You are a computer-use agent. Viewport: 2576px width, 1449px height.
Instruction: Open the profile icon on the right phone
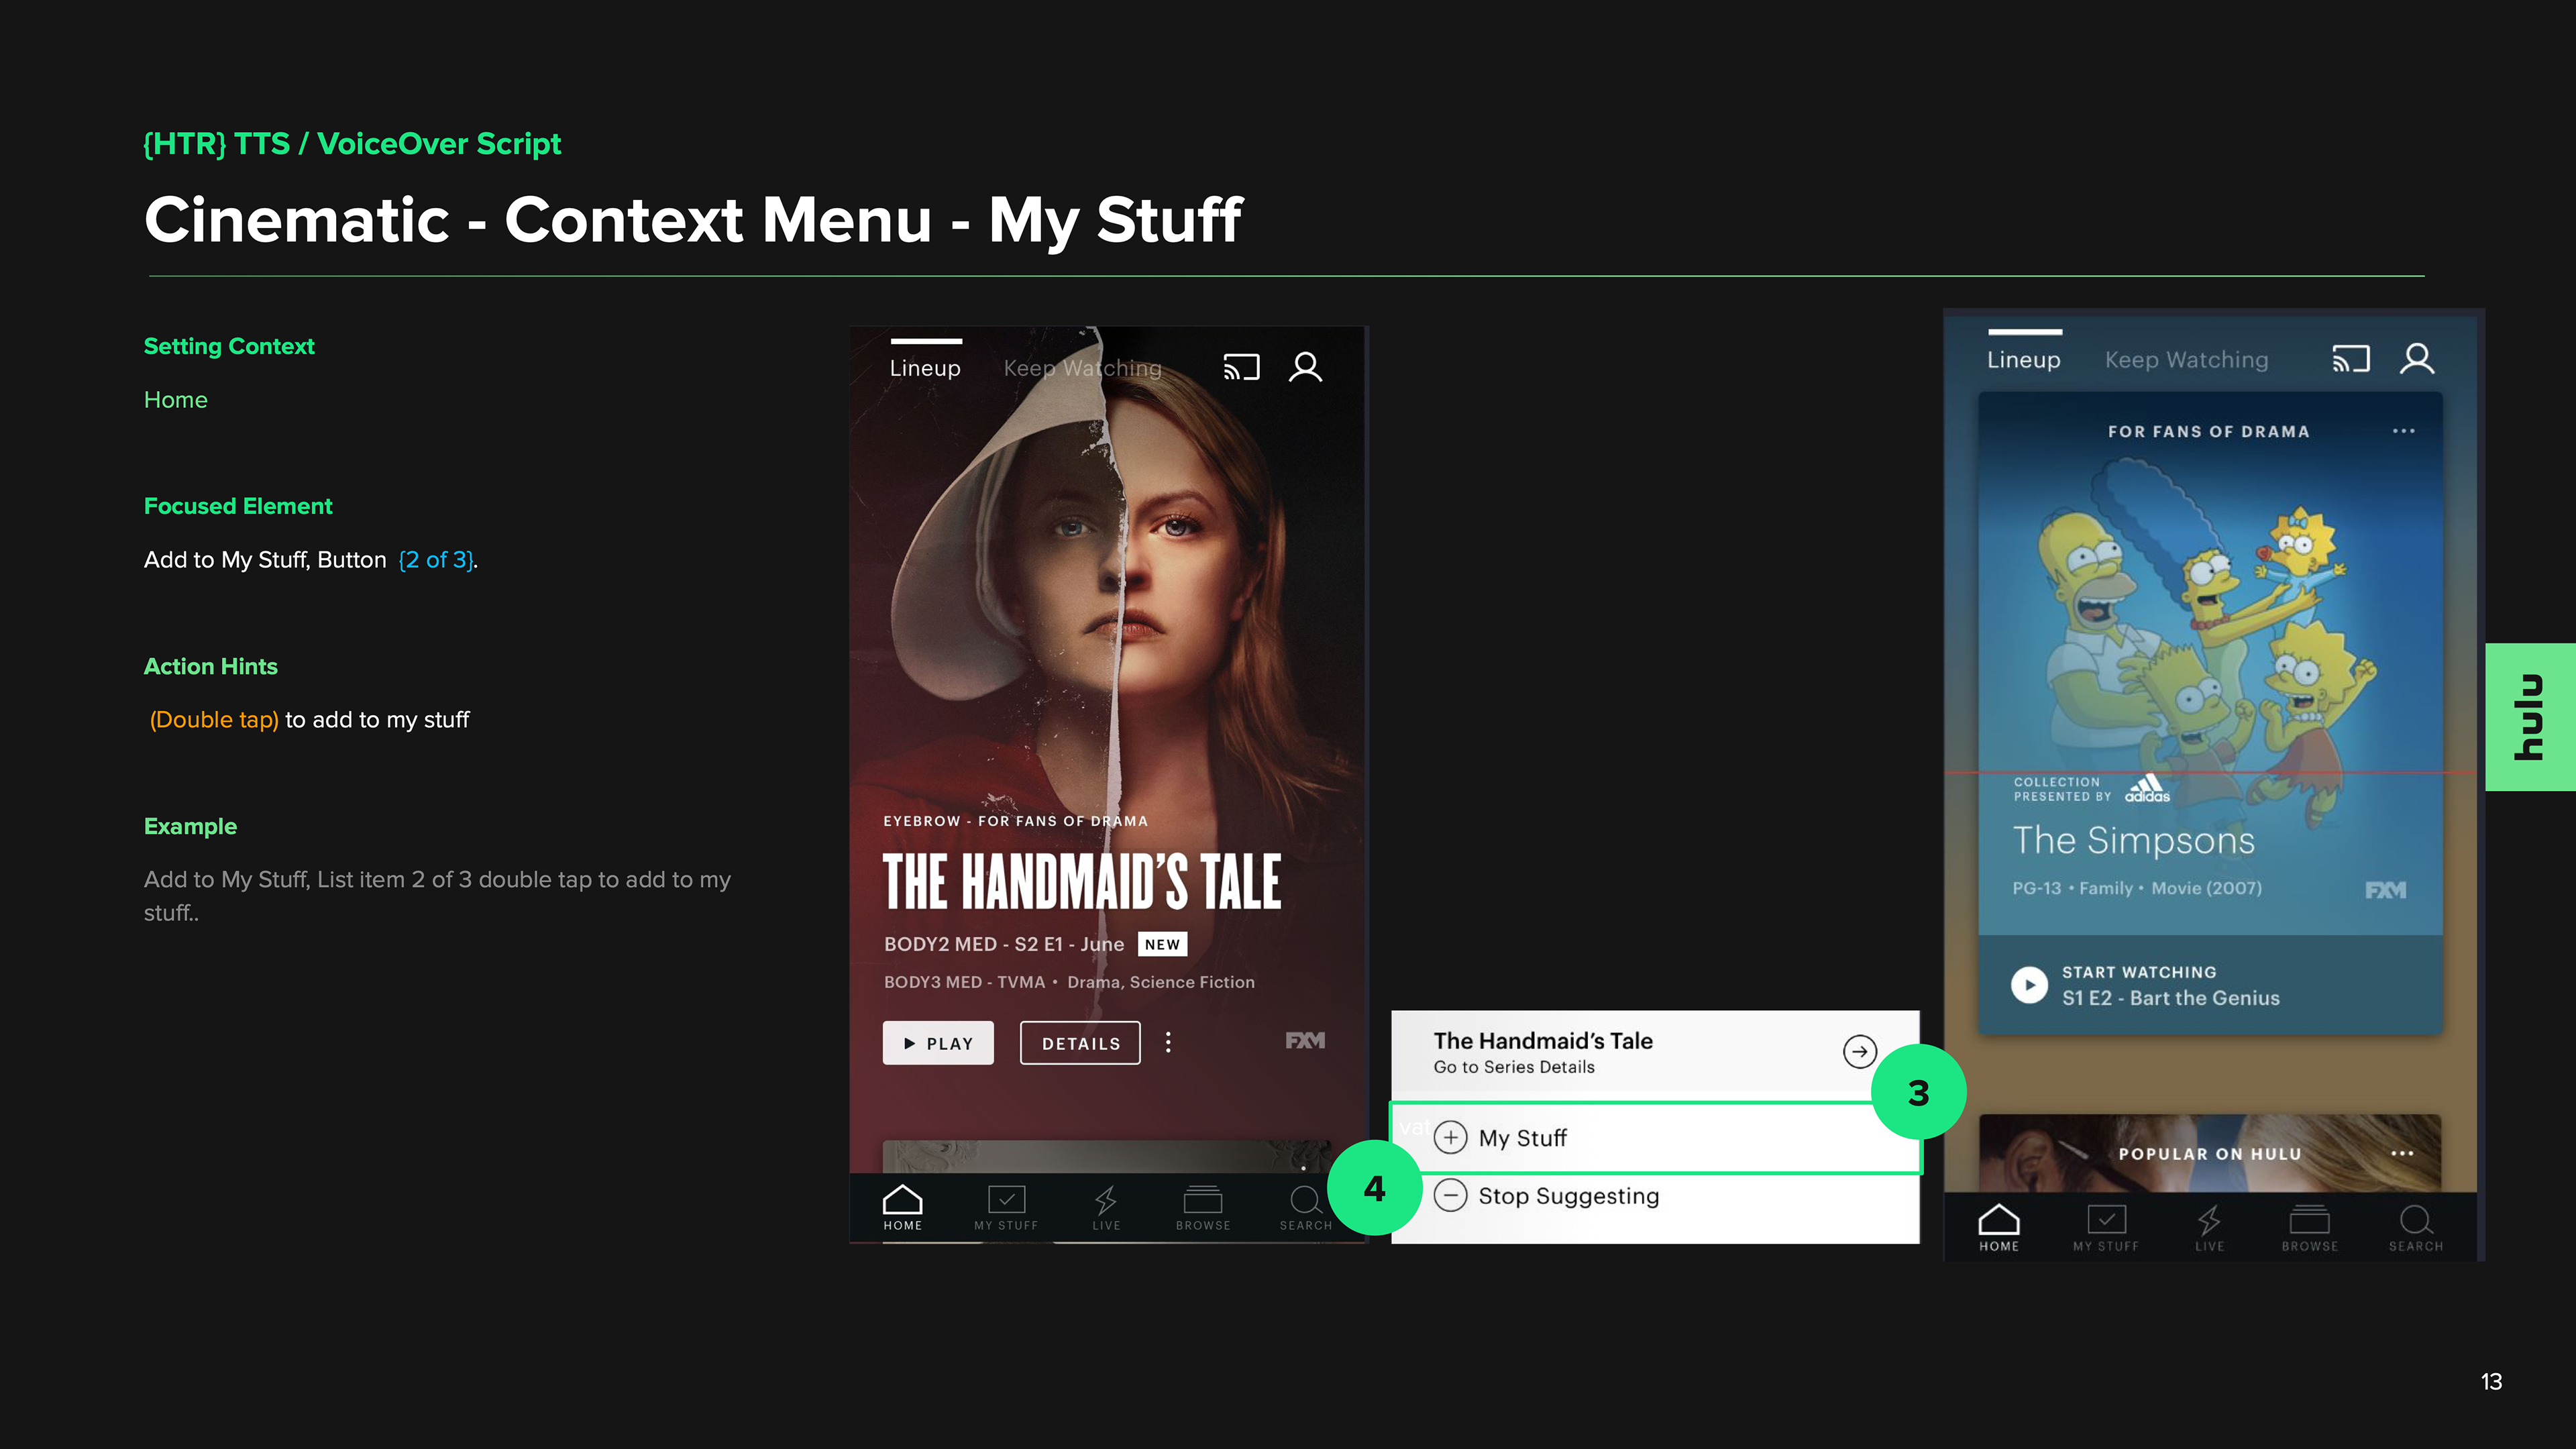click(x=2416, y=359)
